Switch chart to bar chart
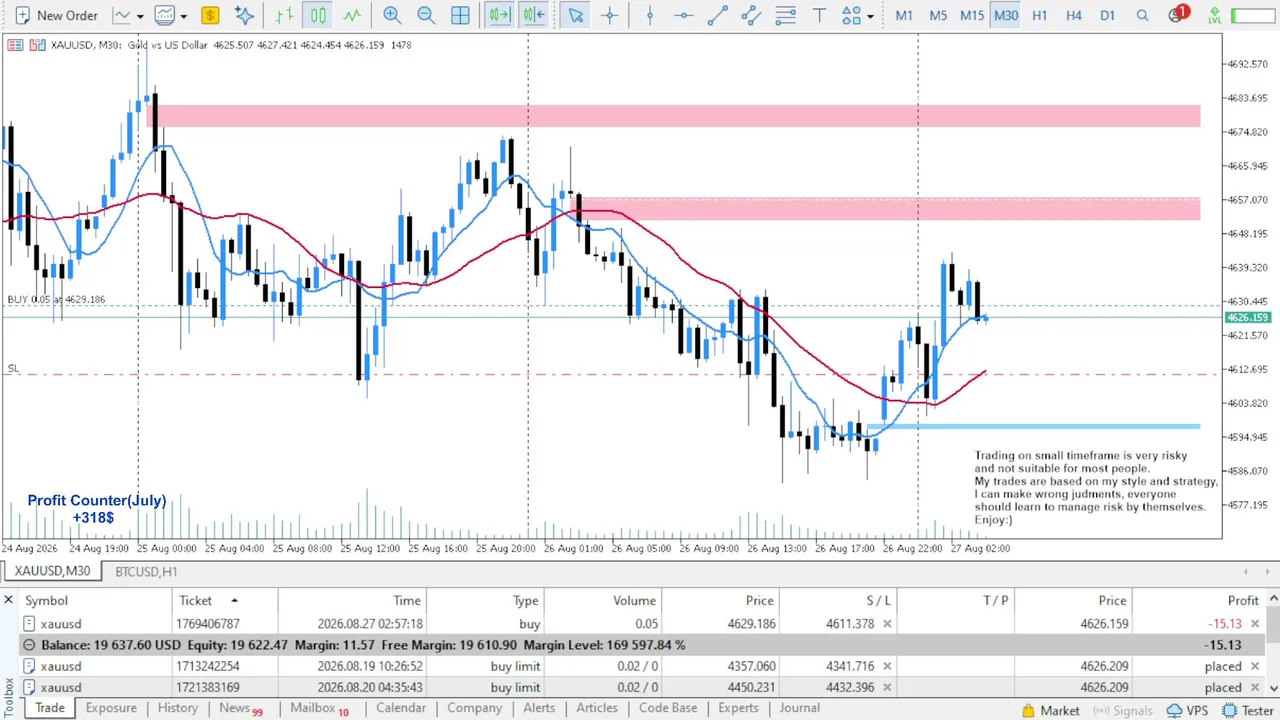 (285, 15)
